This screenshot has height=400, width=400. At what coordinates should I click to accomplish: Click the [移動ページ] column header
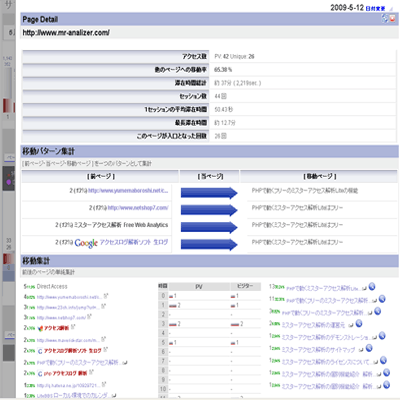pyautogui.click(x=320, y=176)
